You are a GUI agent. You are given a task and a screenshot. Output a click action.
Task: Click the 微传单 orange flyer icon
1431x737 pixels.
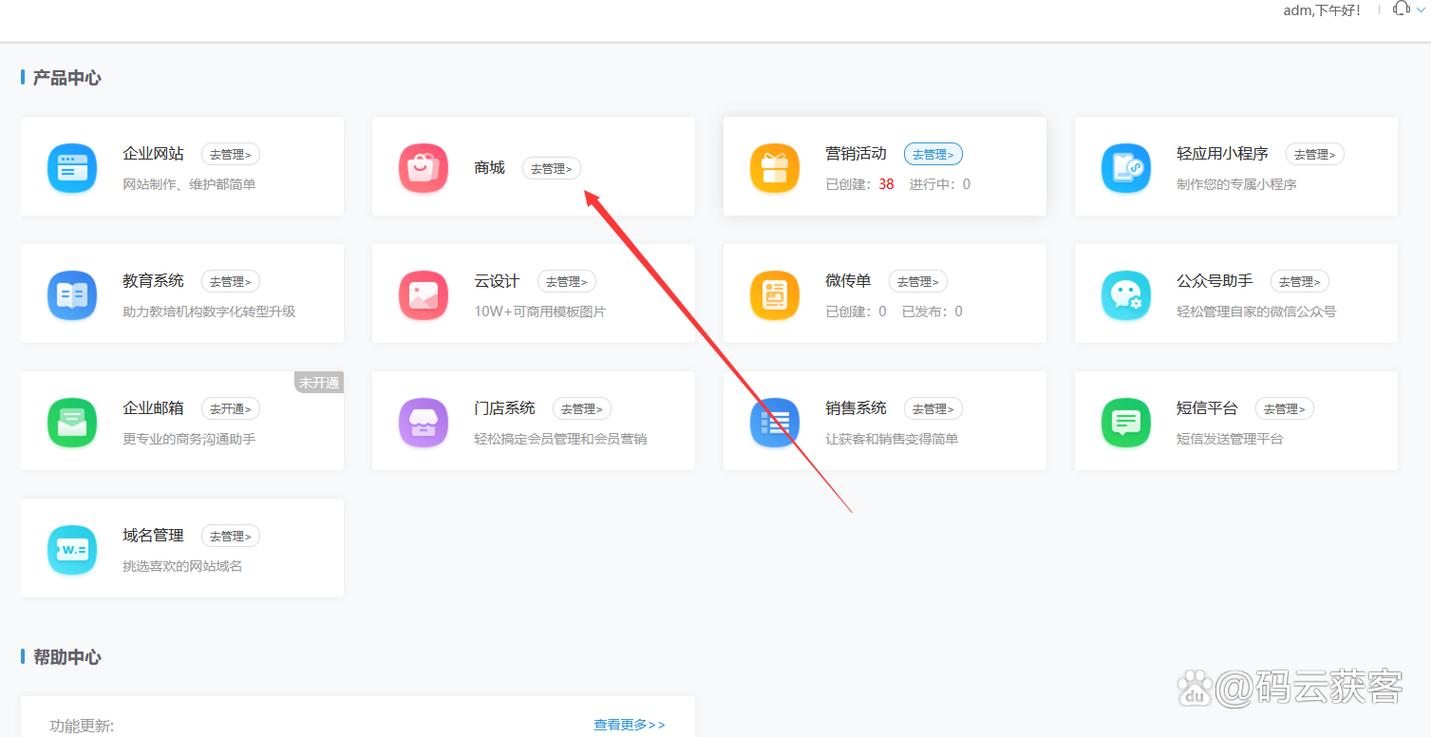coord(775,295)
